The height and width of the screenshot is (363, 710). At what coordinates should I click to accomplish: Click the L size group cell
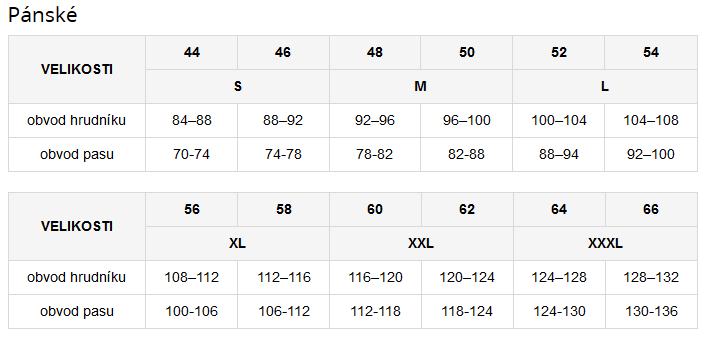tap(605, 86)
